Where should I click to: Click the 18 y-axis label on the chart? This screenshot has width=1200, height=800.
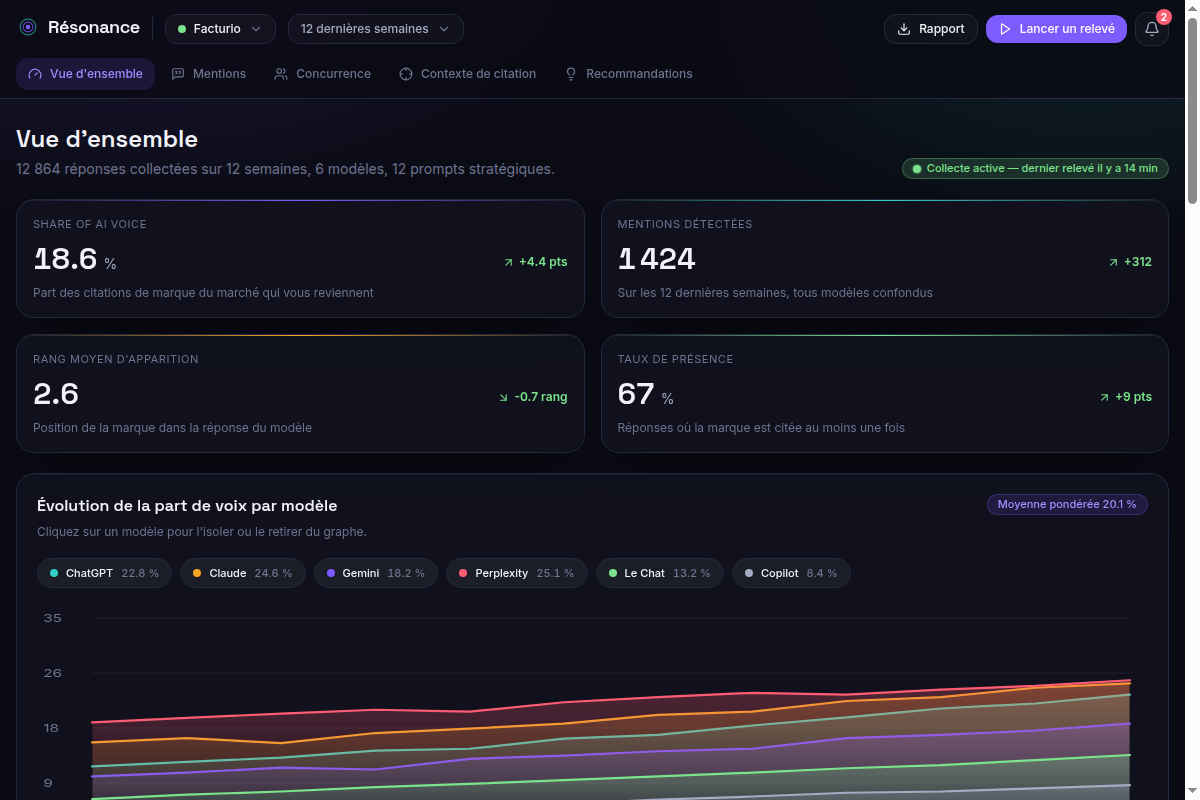[x=52, y=728]
